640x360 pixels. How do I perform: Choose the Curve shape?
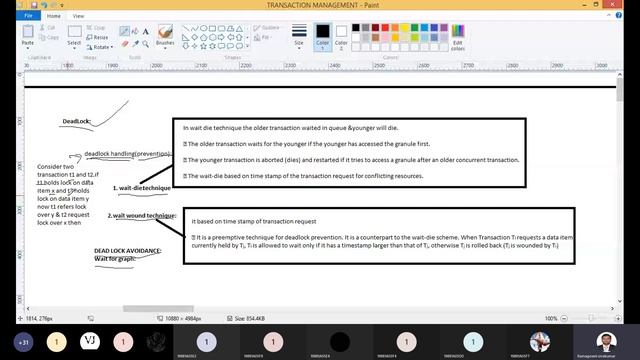[x=195, y=29]
